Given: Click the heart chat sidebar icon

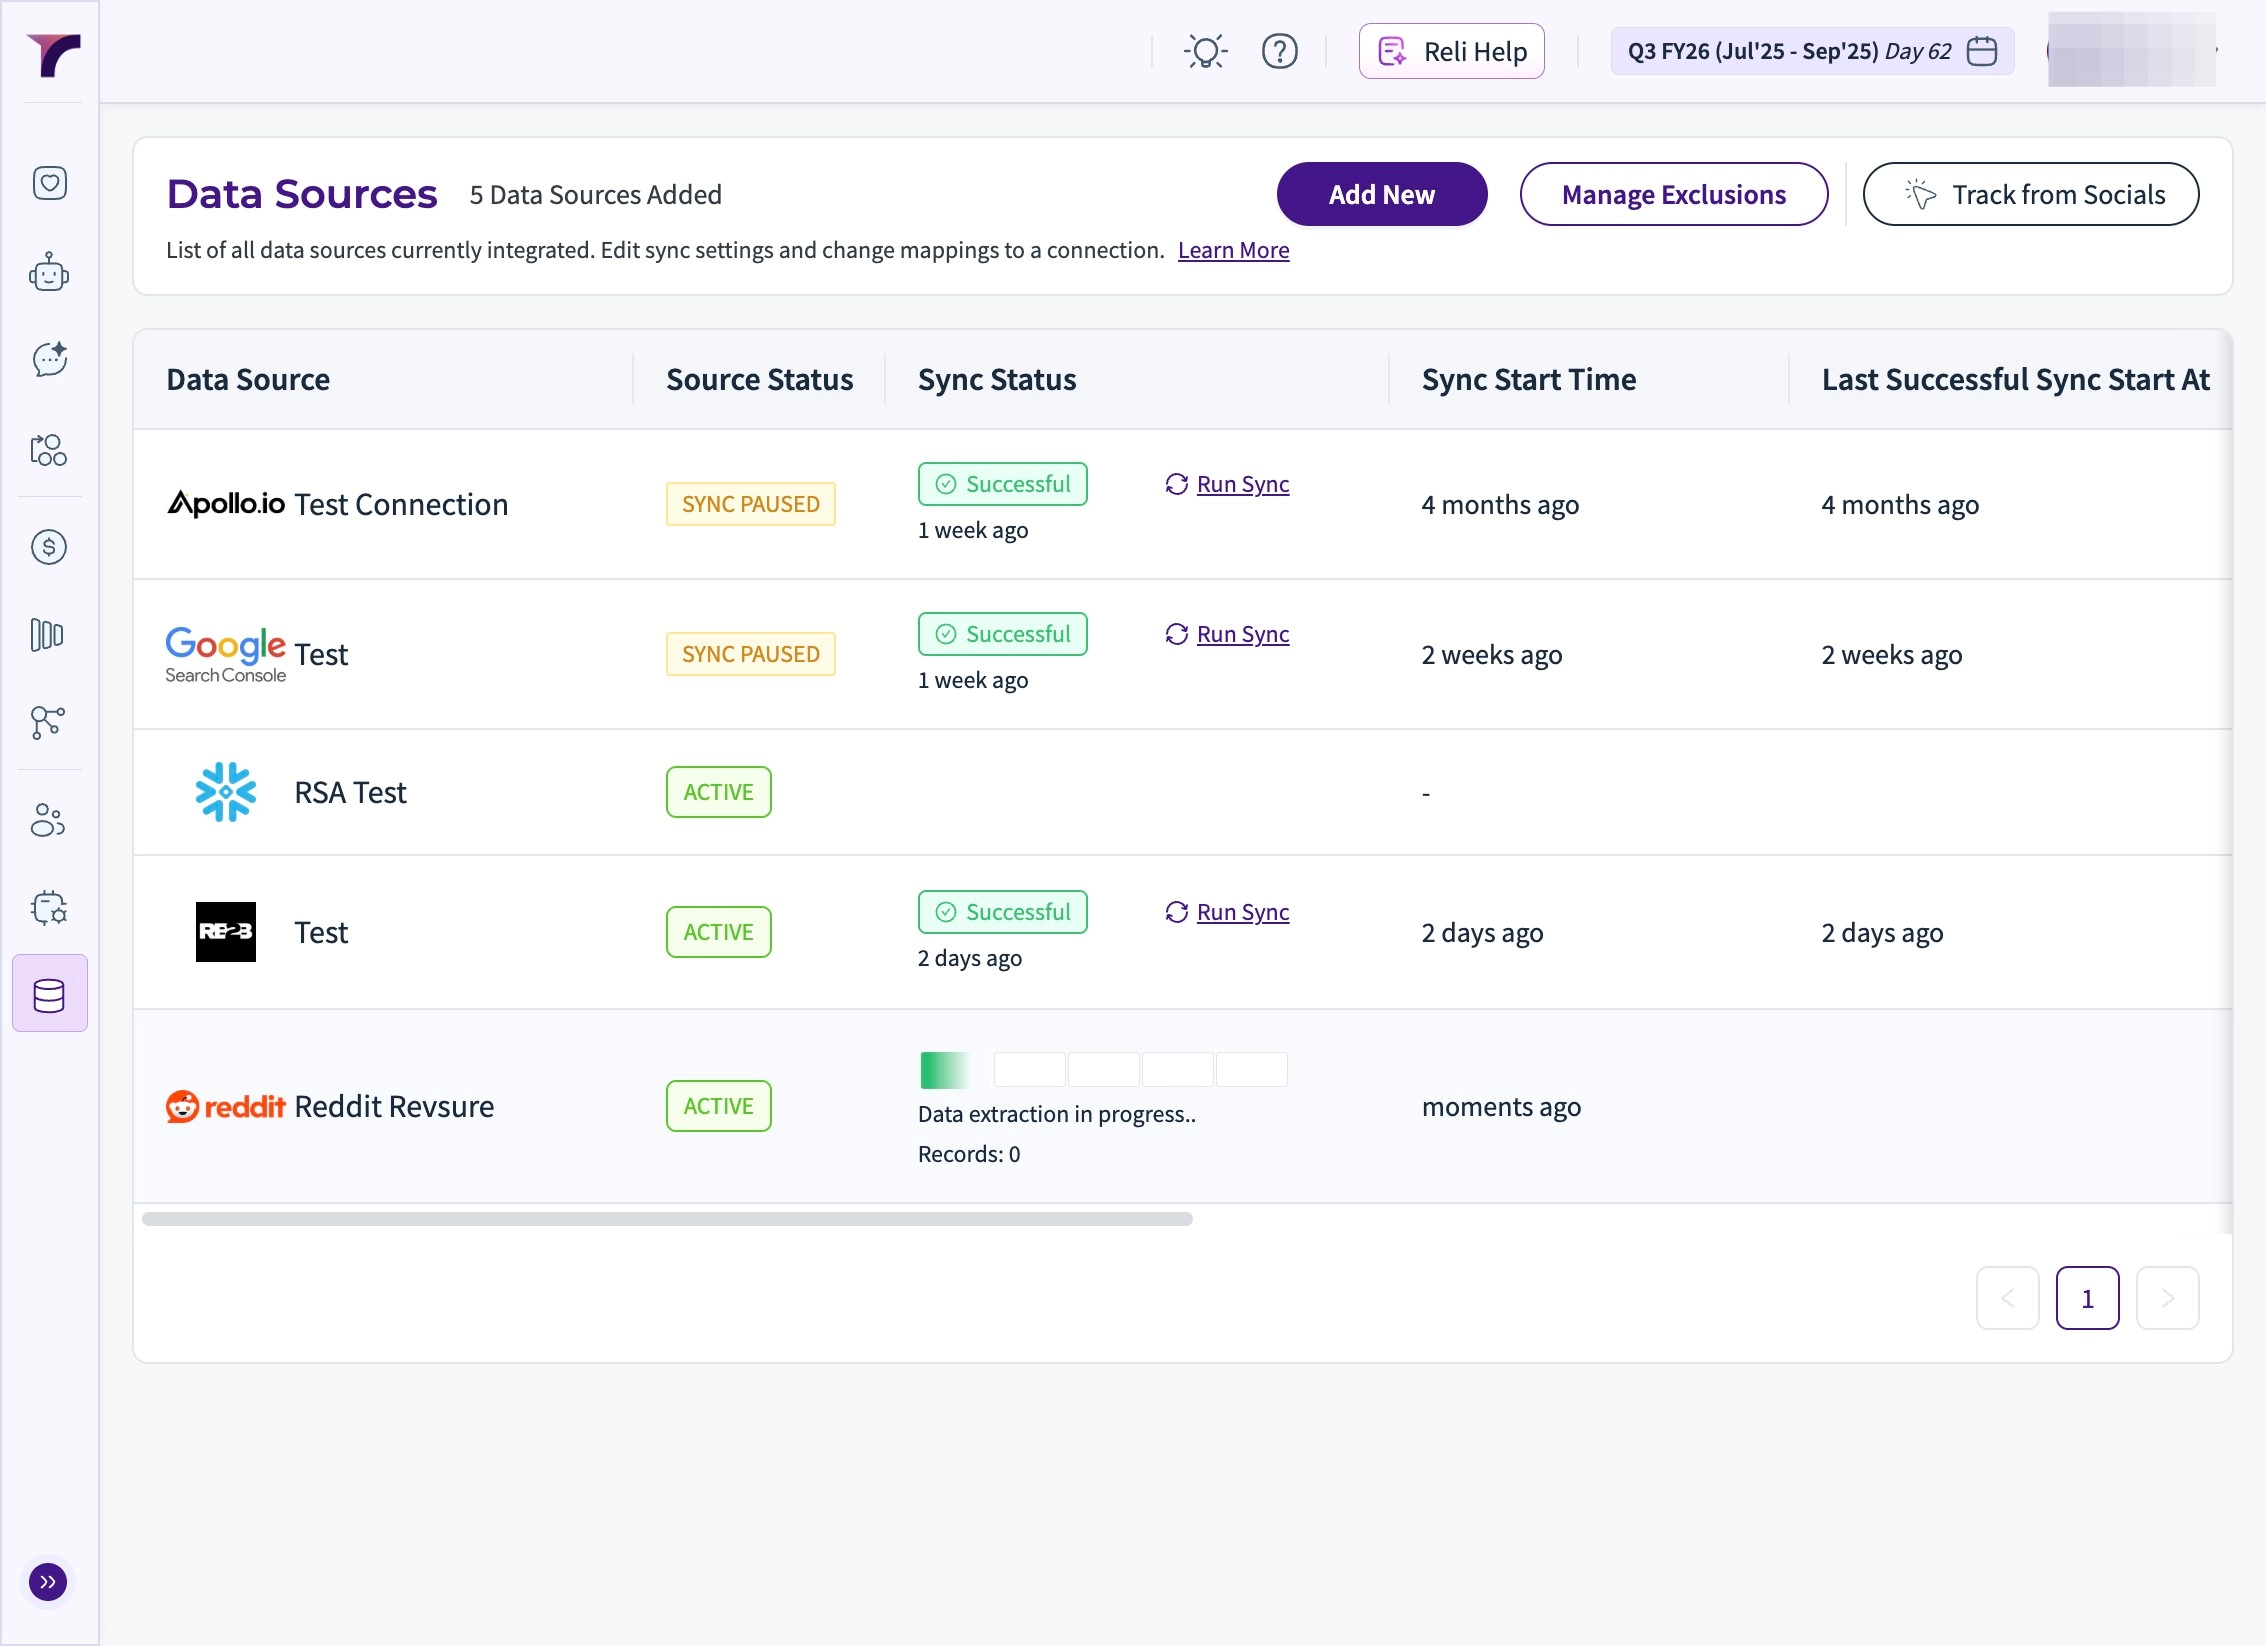Looking at the screenshot, I should [x=49, y=183].
